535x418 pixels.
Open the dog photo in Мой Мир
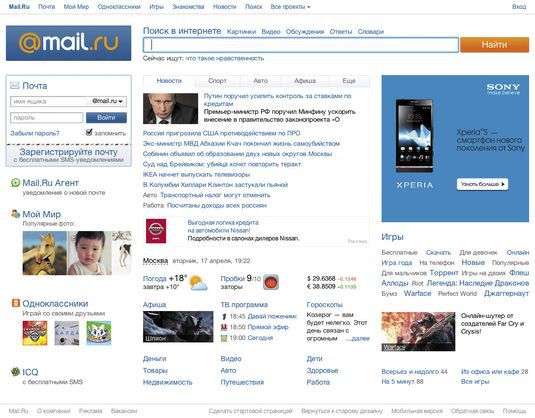tap(122, 253)
